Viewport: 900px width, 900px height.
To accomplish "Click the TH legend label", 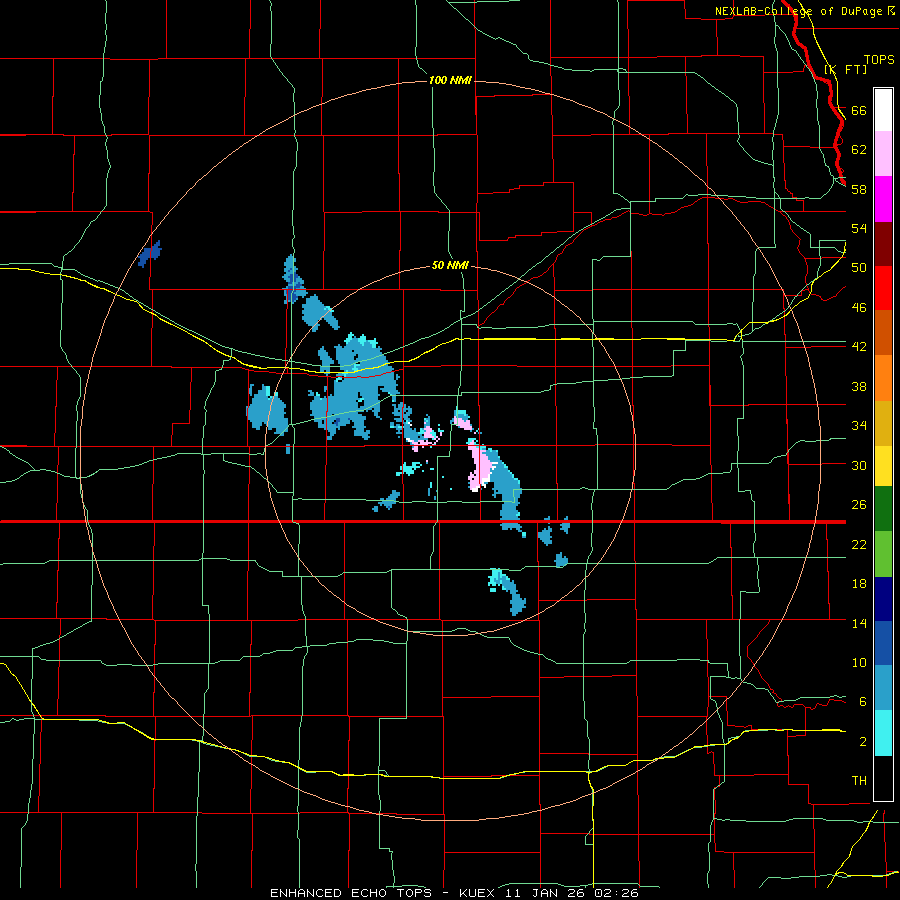I will tap(859, 781).
